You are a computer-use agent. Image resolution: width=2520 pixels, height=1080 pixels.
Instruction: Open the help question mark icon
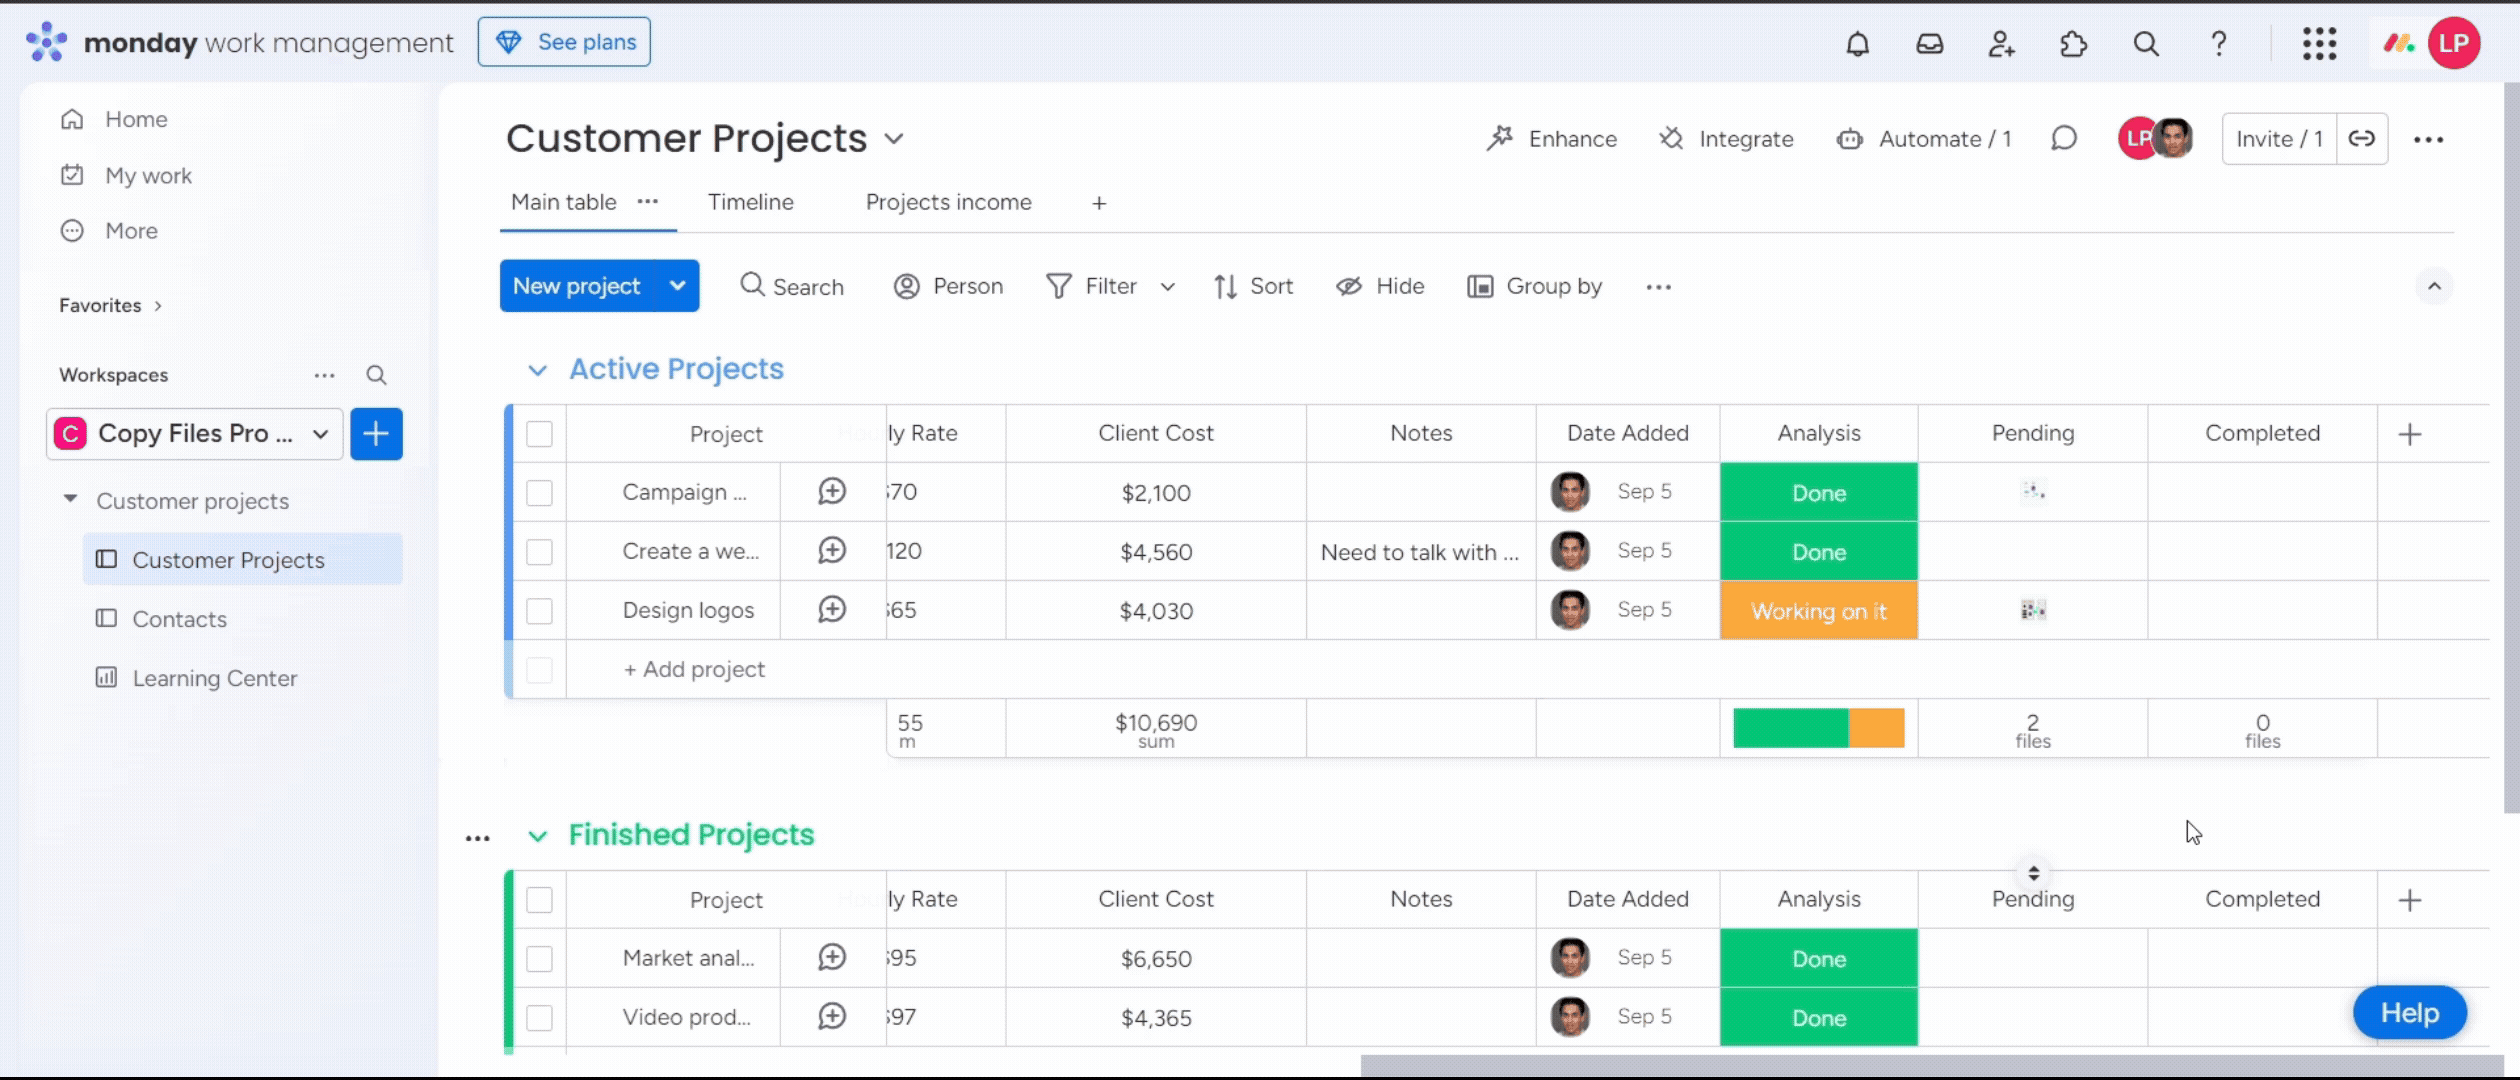tap(2218, 43)
